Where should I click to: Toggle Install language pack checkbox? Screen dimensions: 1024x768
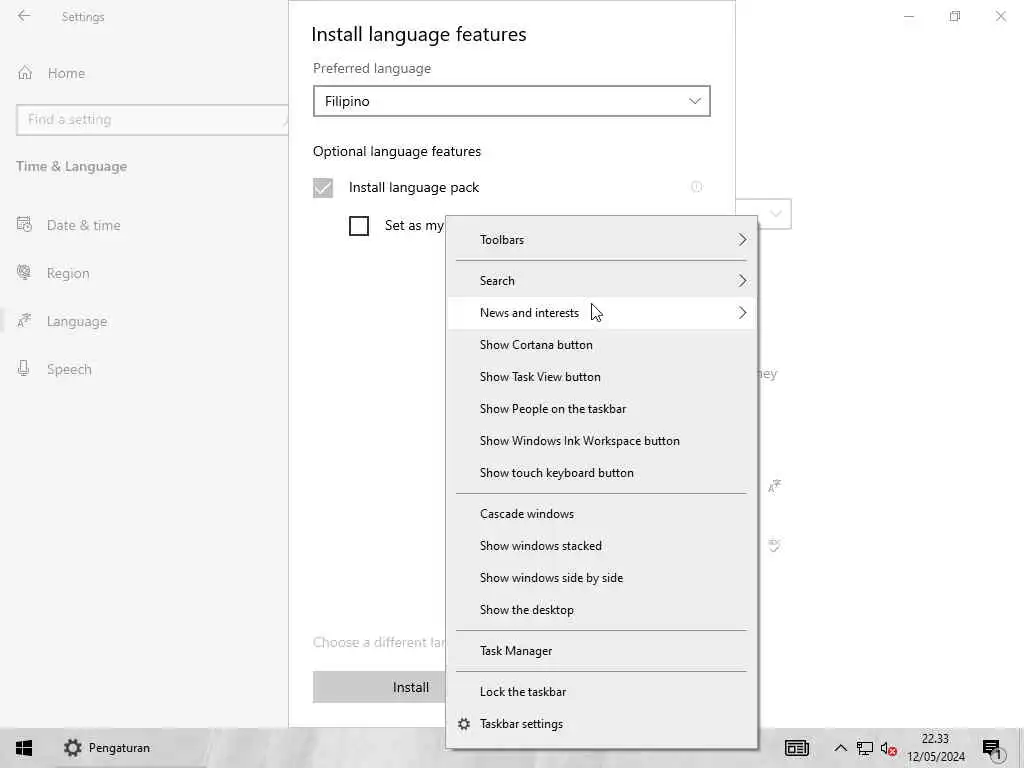pyautogui.click(x=323, y=188)
